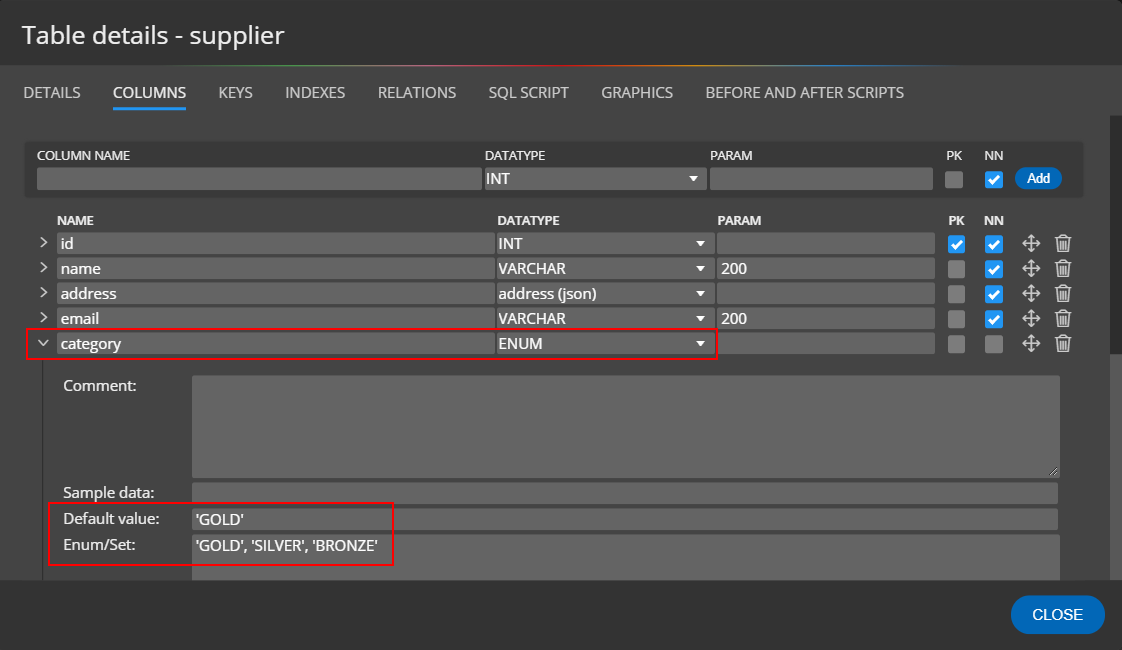Open the datatype dropdown for the address column
The width and height of the screenshot is (1122, 650).
tap(700, 293)
